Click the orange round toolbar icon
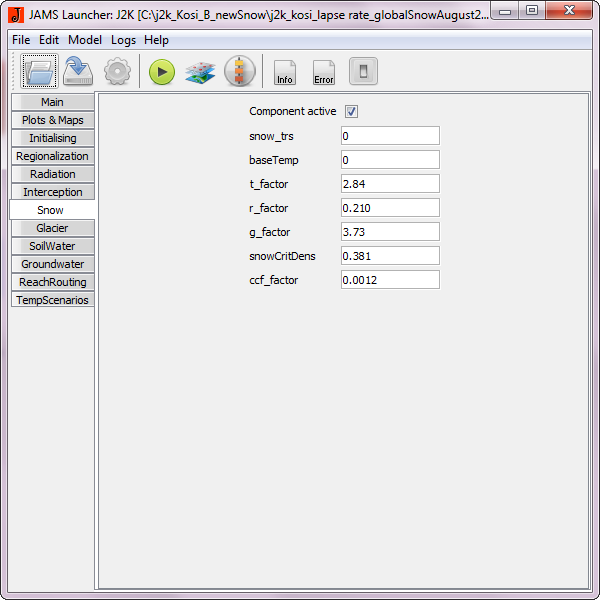The image size is (600, 600). pyautogui.click(x=240, y=72)
